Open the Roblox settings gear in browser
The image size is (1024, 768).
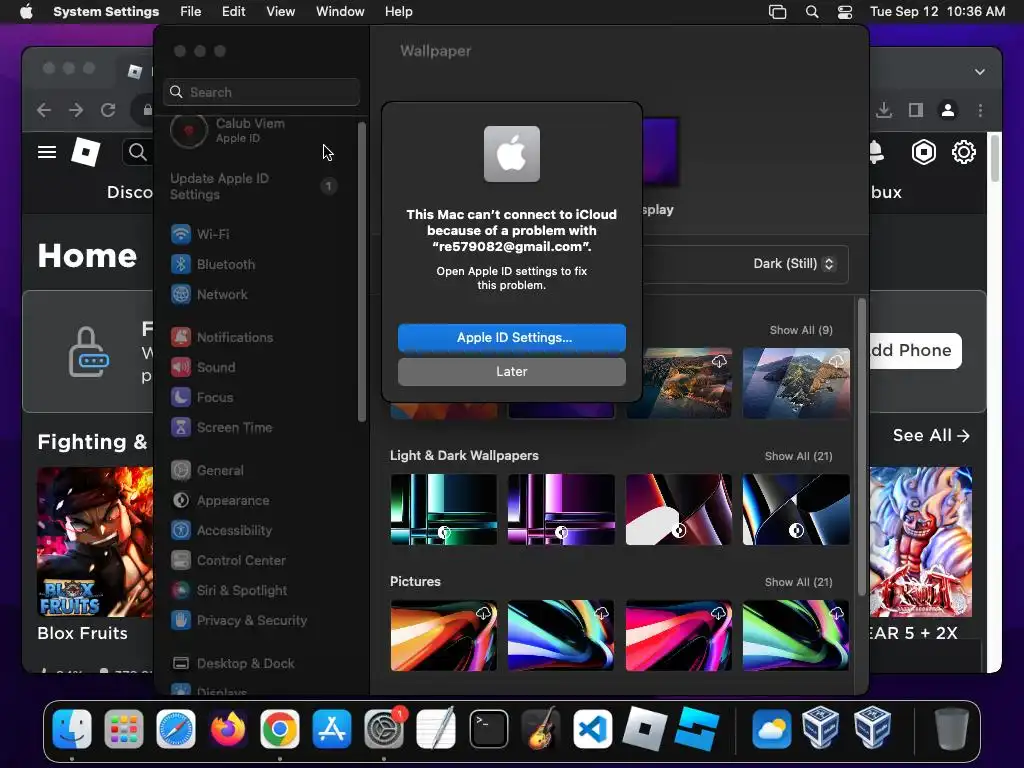(964, 152)
